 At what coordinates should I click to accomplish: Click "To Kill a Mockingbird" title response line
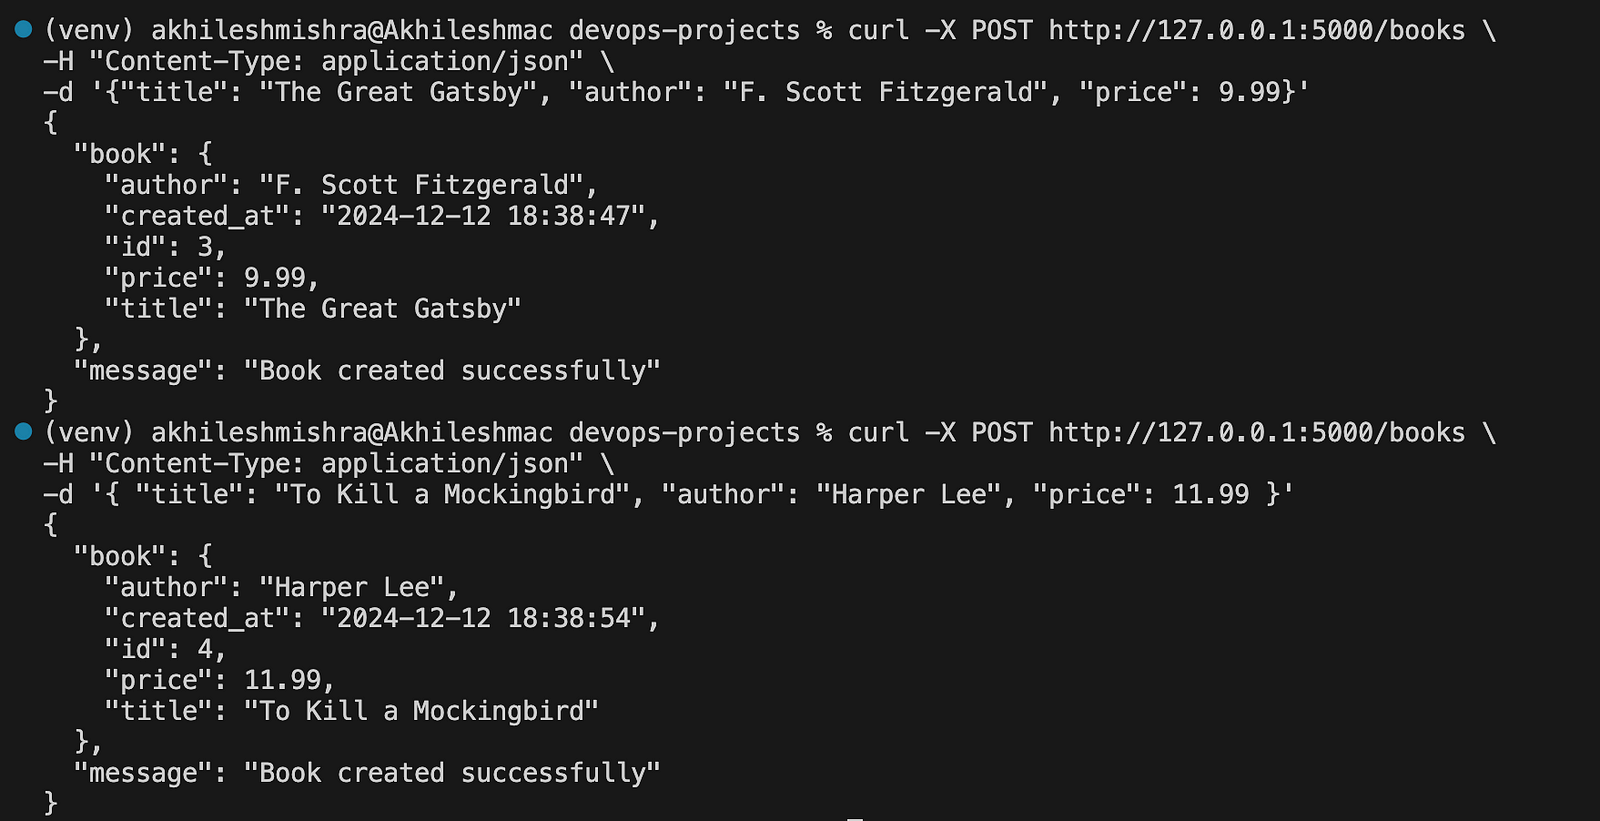[x=352, y=711]
